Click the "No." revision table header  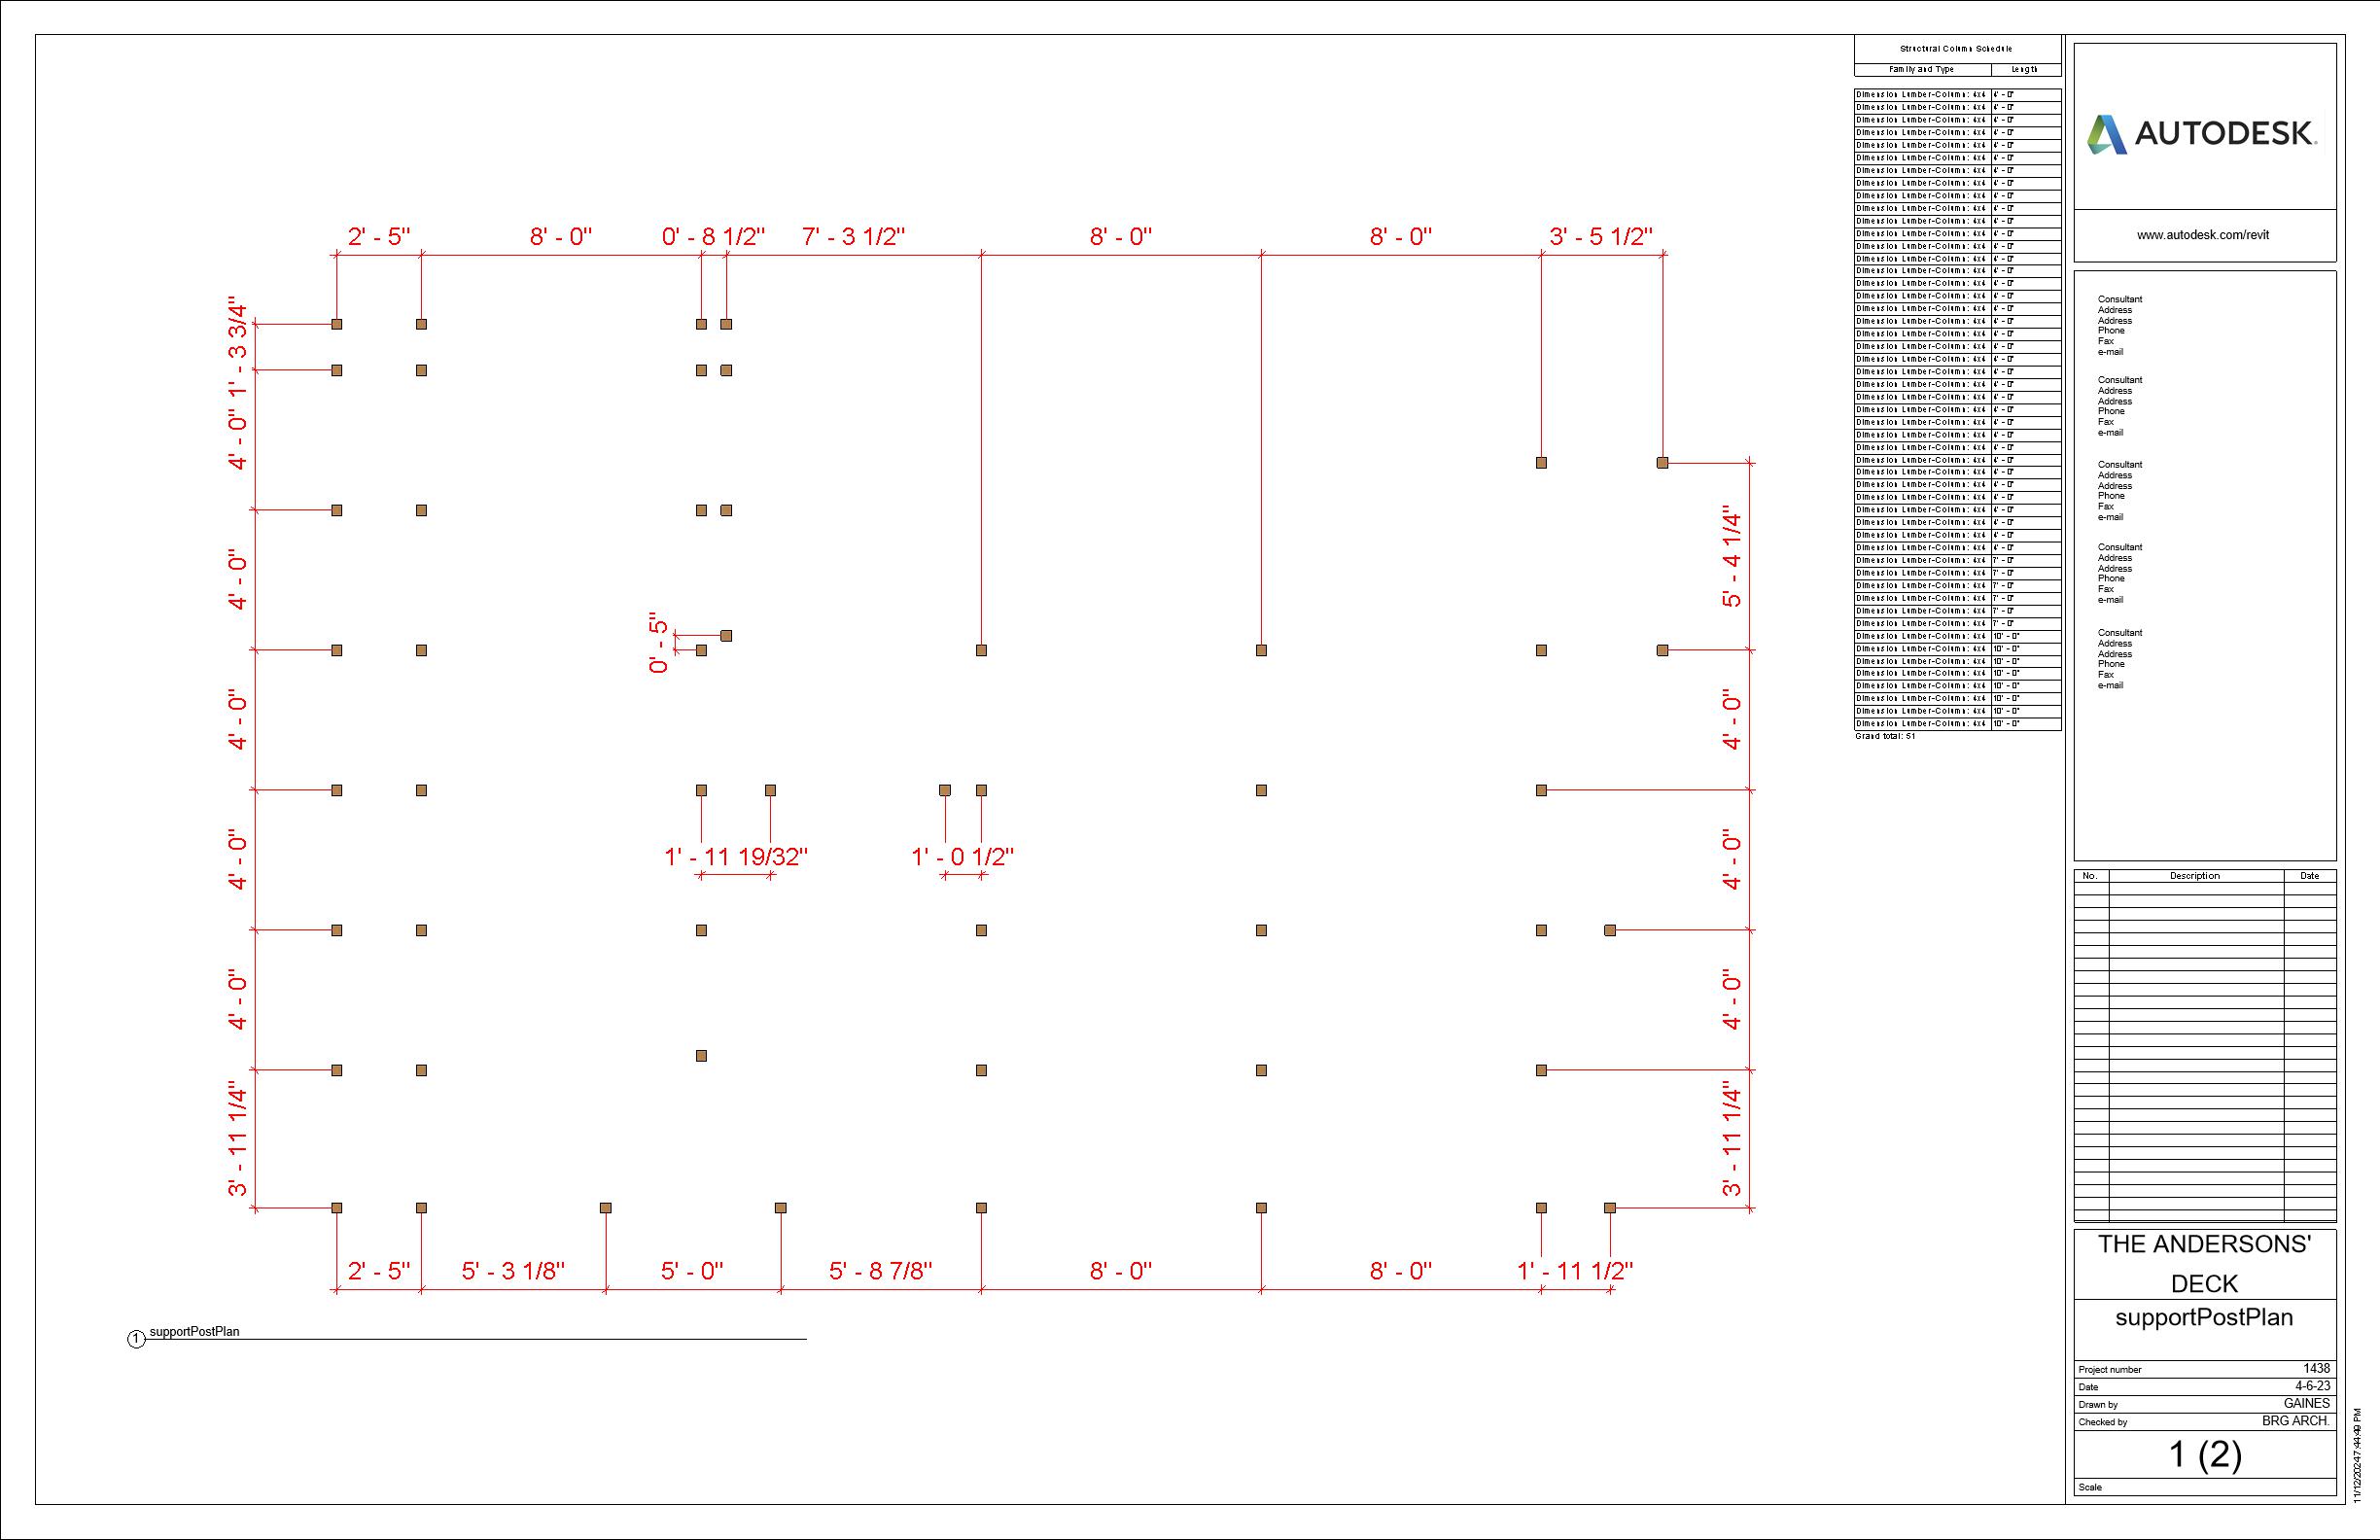[x=2089, y=876]
